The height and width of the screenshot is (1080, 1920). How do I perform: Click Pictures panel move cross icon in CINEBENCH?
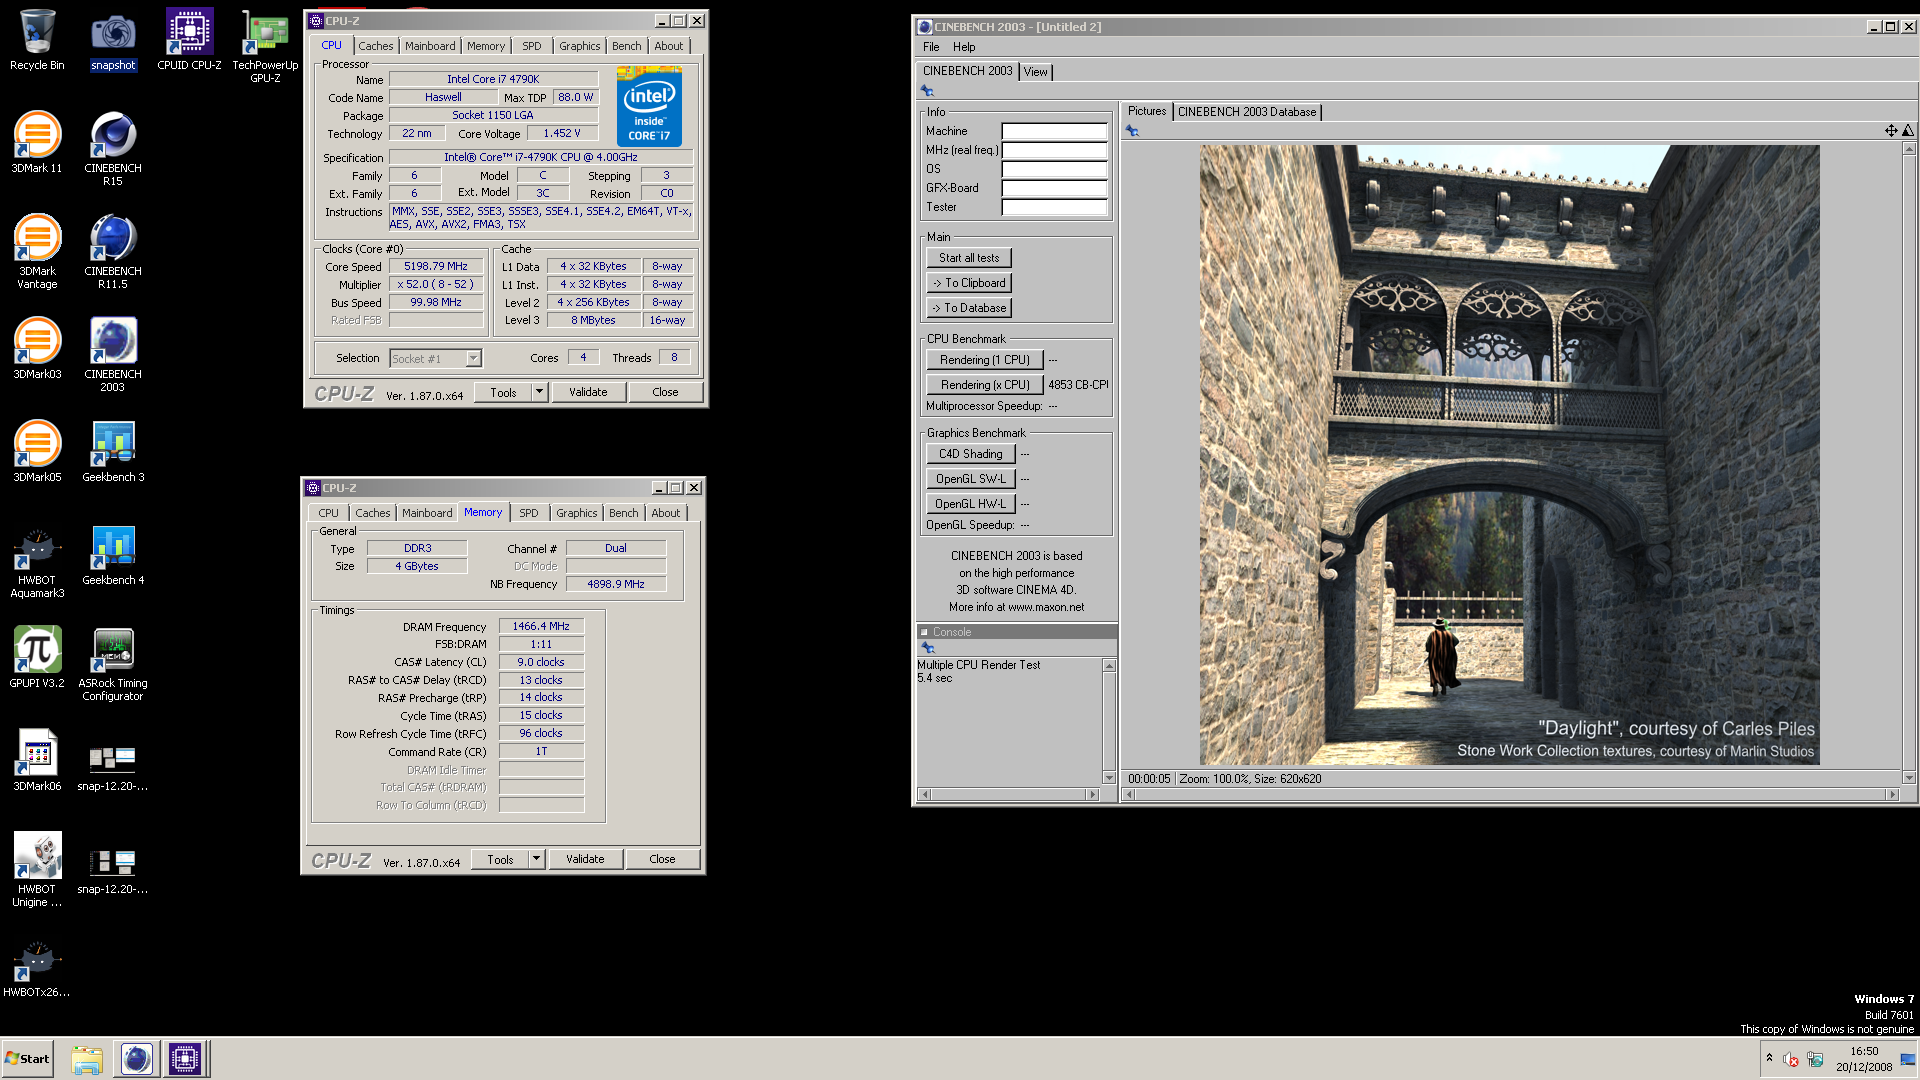[x=1890, y=131]
